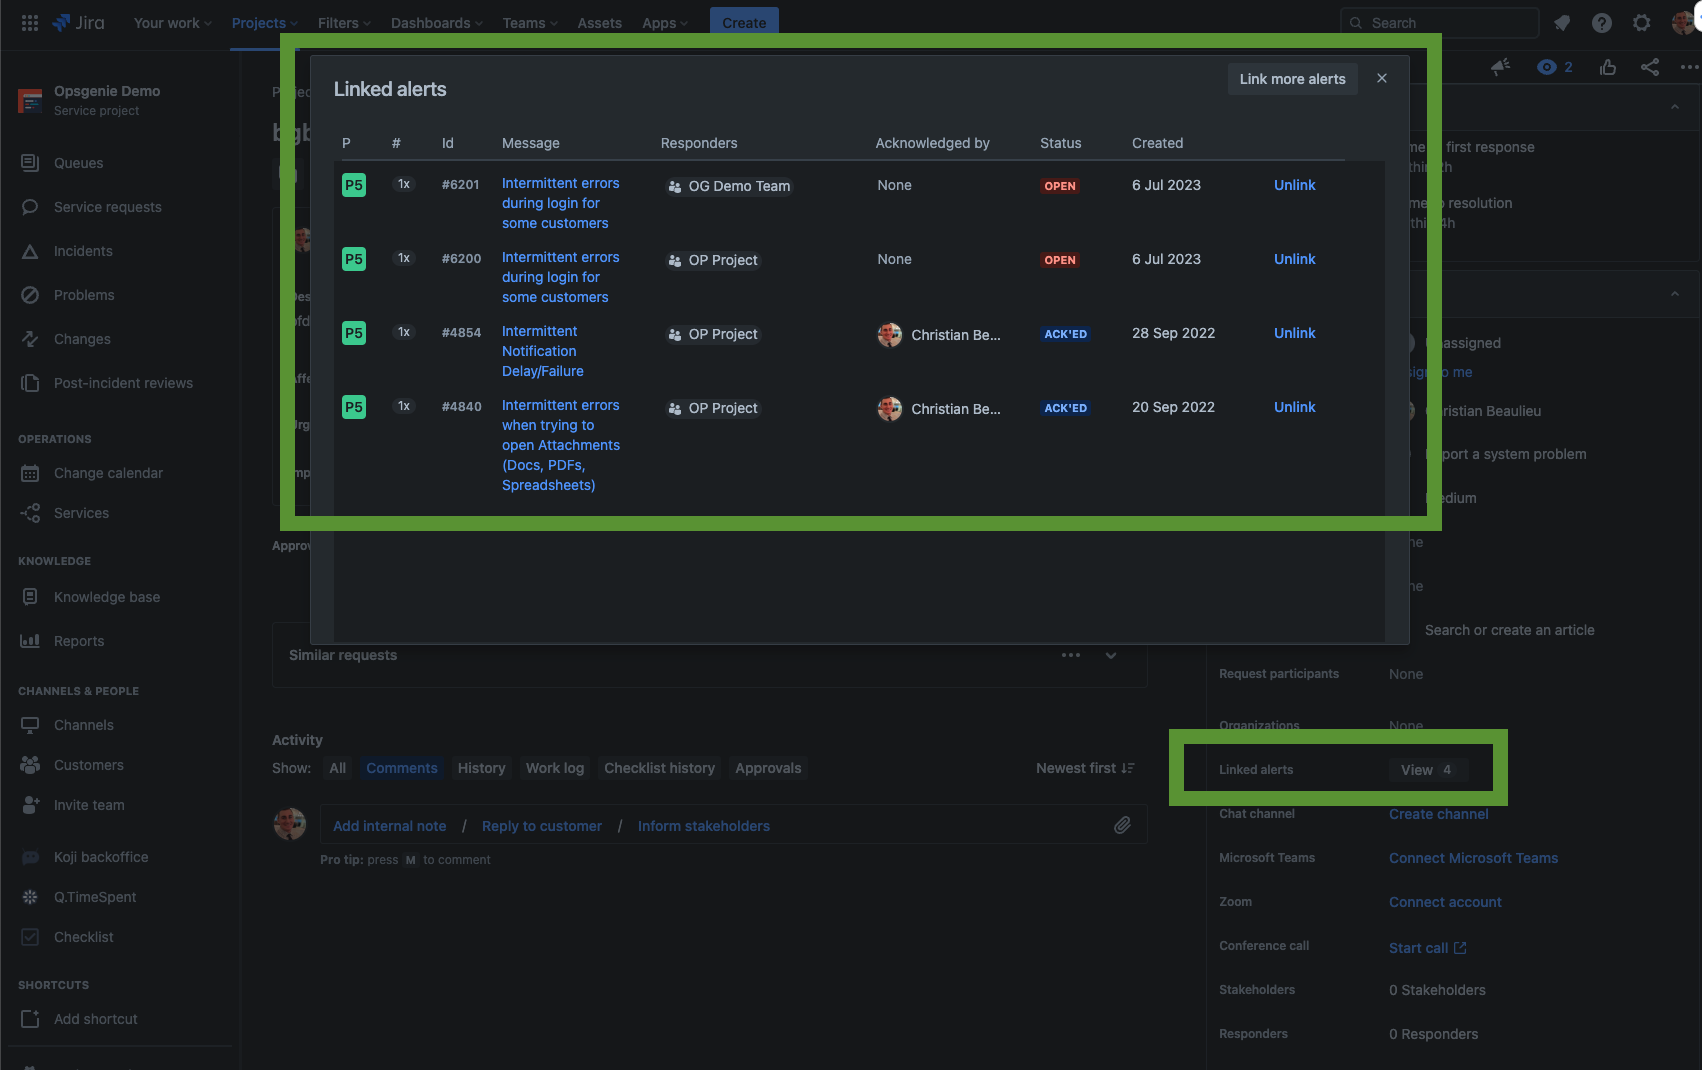Close the Linked alerts dialog
The height and width of the screenshot is (1070, 1702).
1382,78
